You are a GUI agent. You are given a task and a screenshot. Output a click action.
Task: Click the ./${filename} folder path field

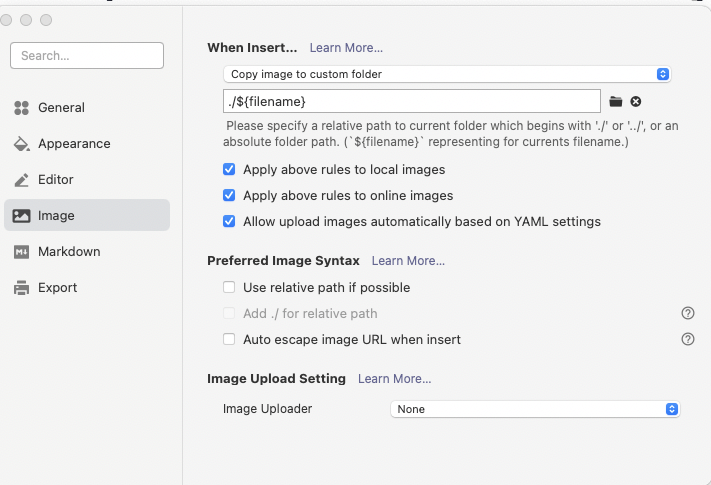(x=412, y=102)
